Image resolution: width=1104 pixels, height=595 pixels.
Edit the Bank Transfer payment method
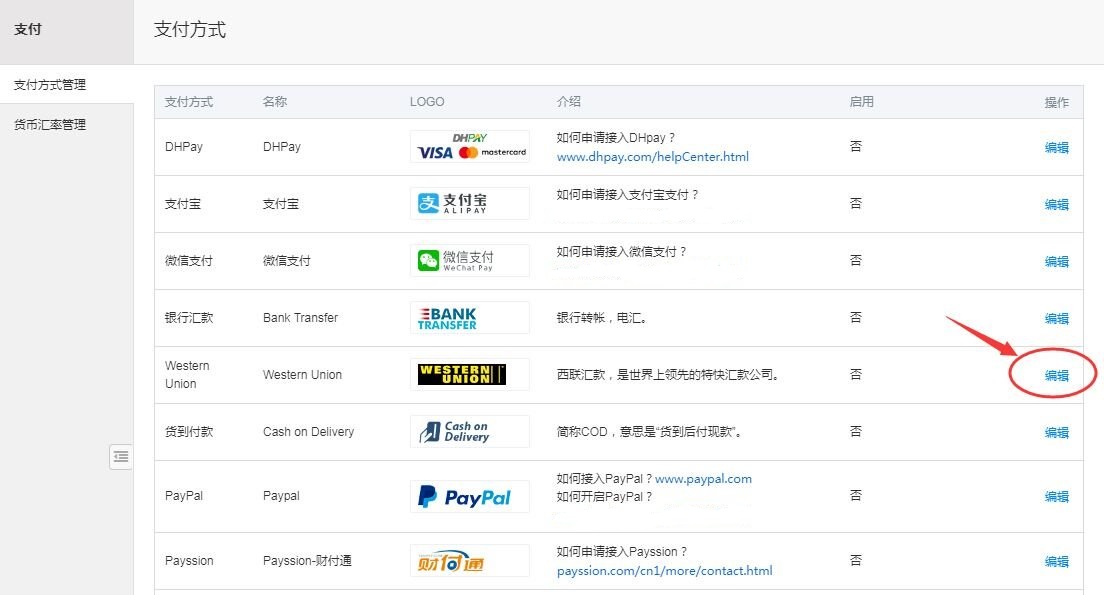click(1056, 319)
